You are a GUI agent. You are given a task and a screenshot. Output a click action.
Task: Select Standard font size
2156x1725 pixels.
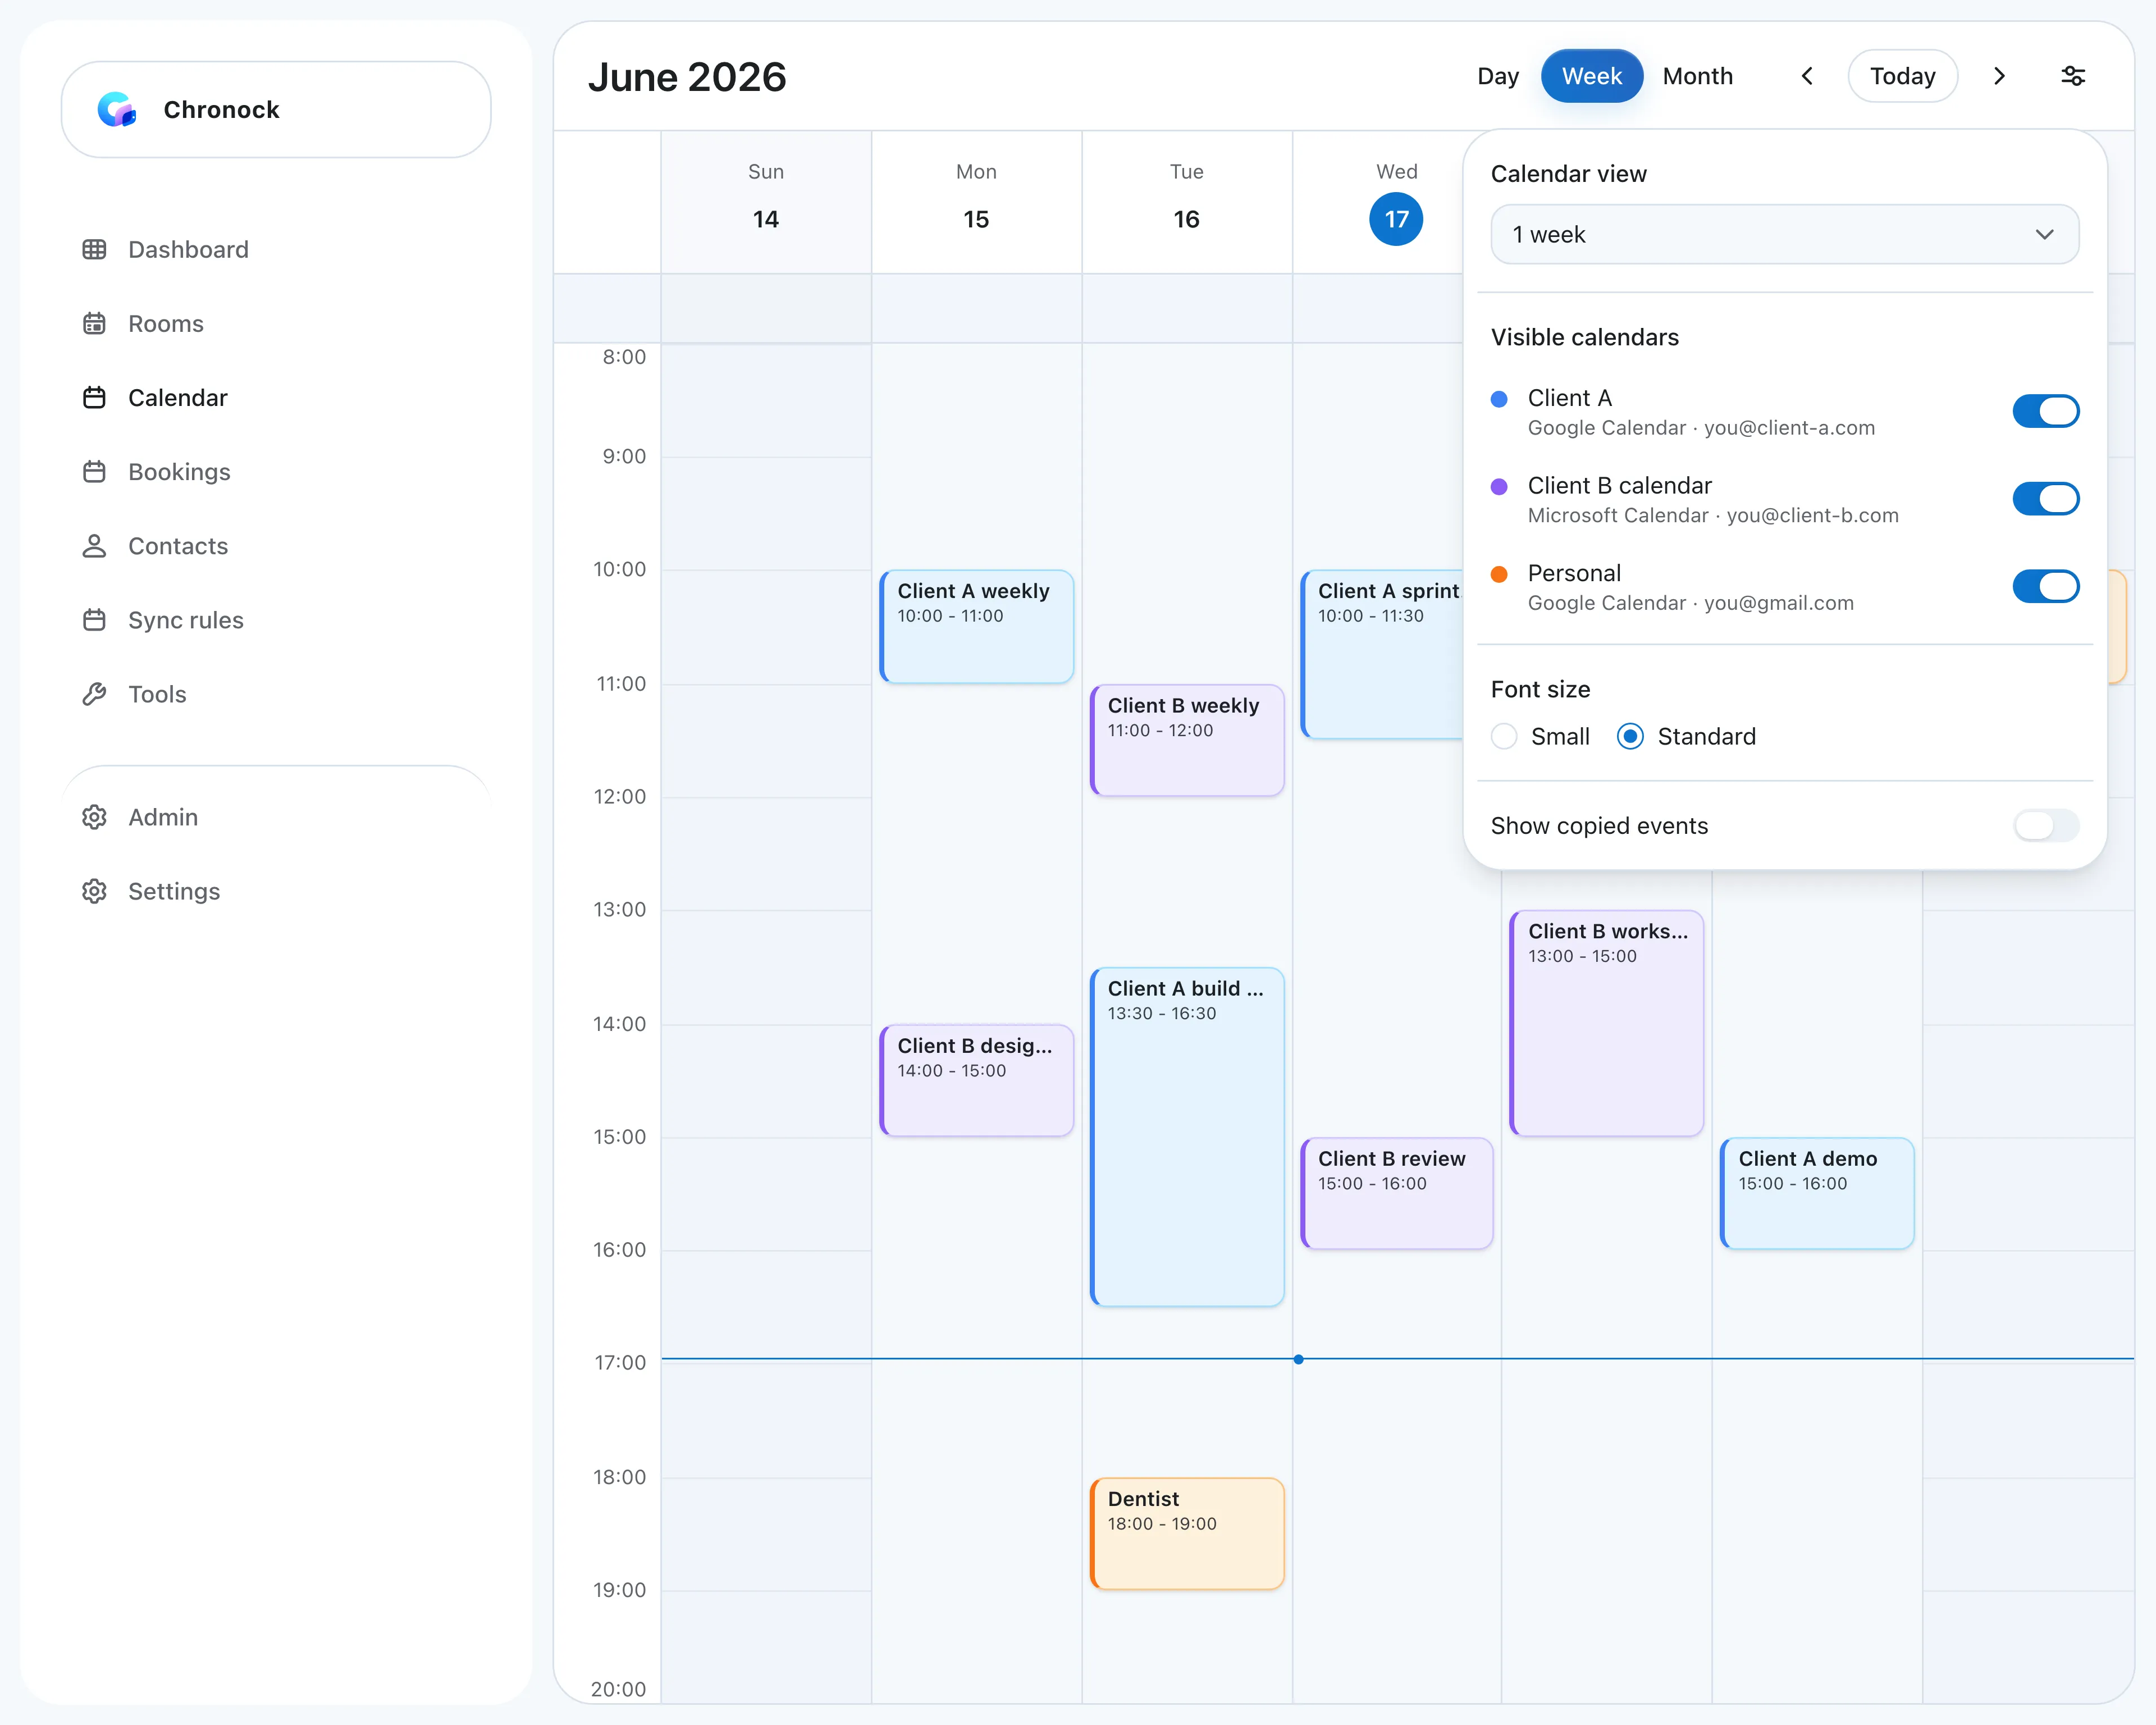tap(1630, 736)
